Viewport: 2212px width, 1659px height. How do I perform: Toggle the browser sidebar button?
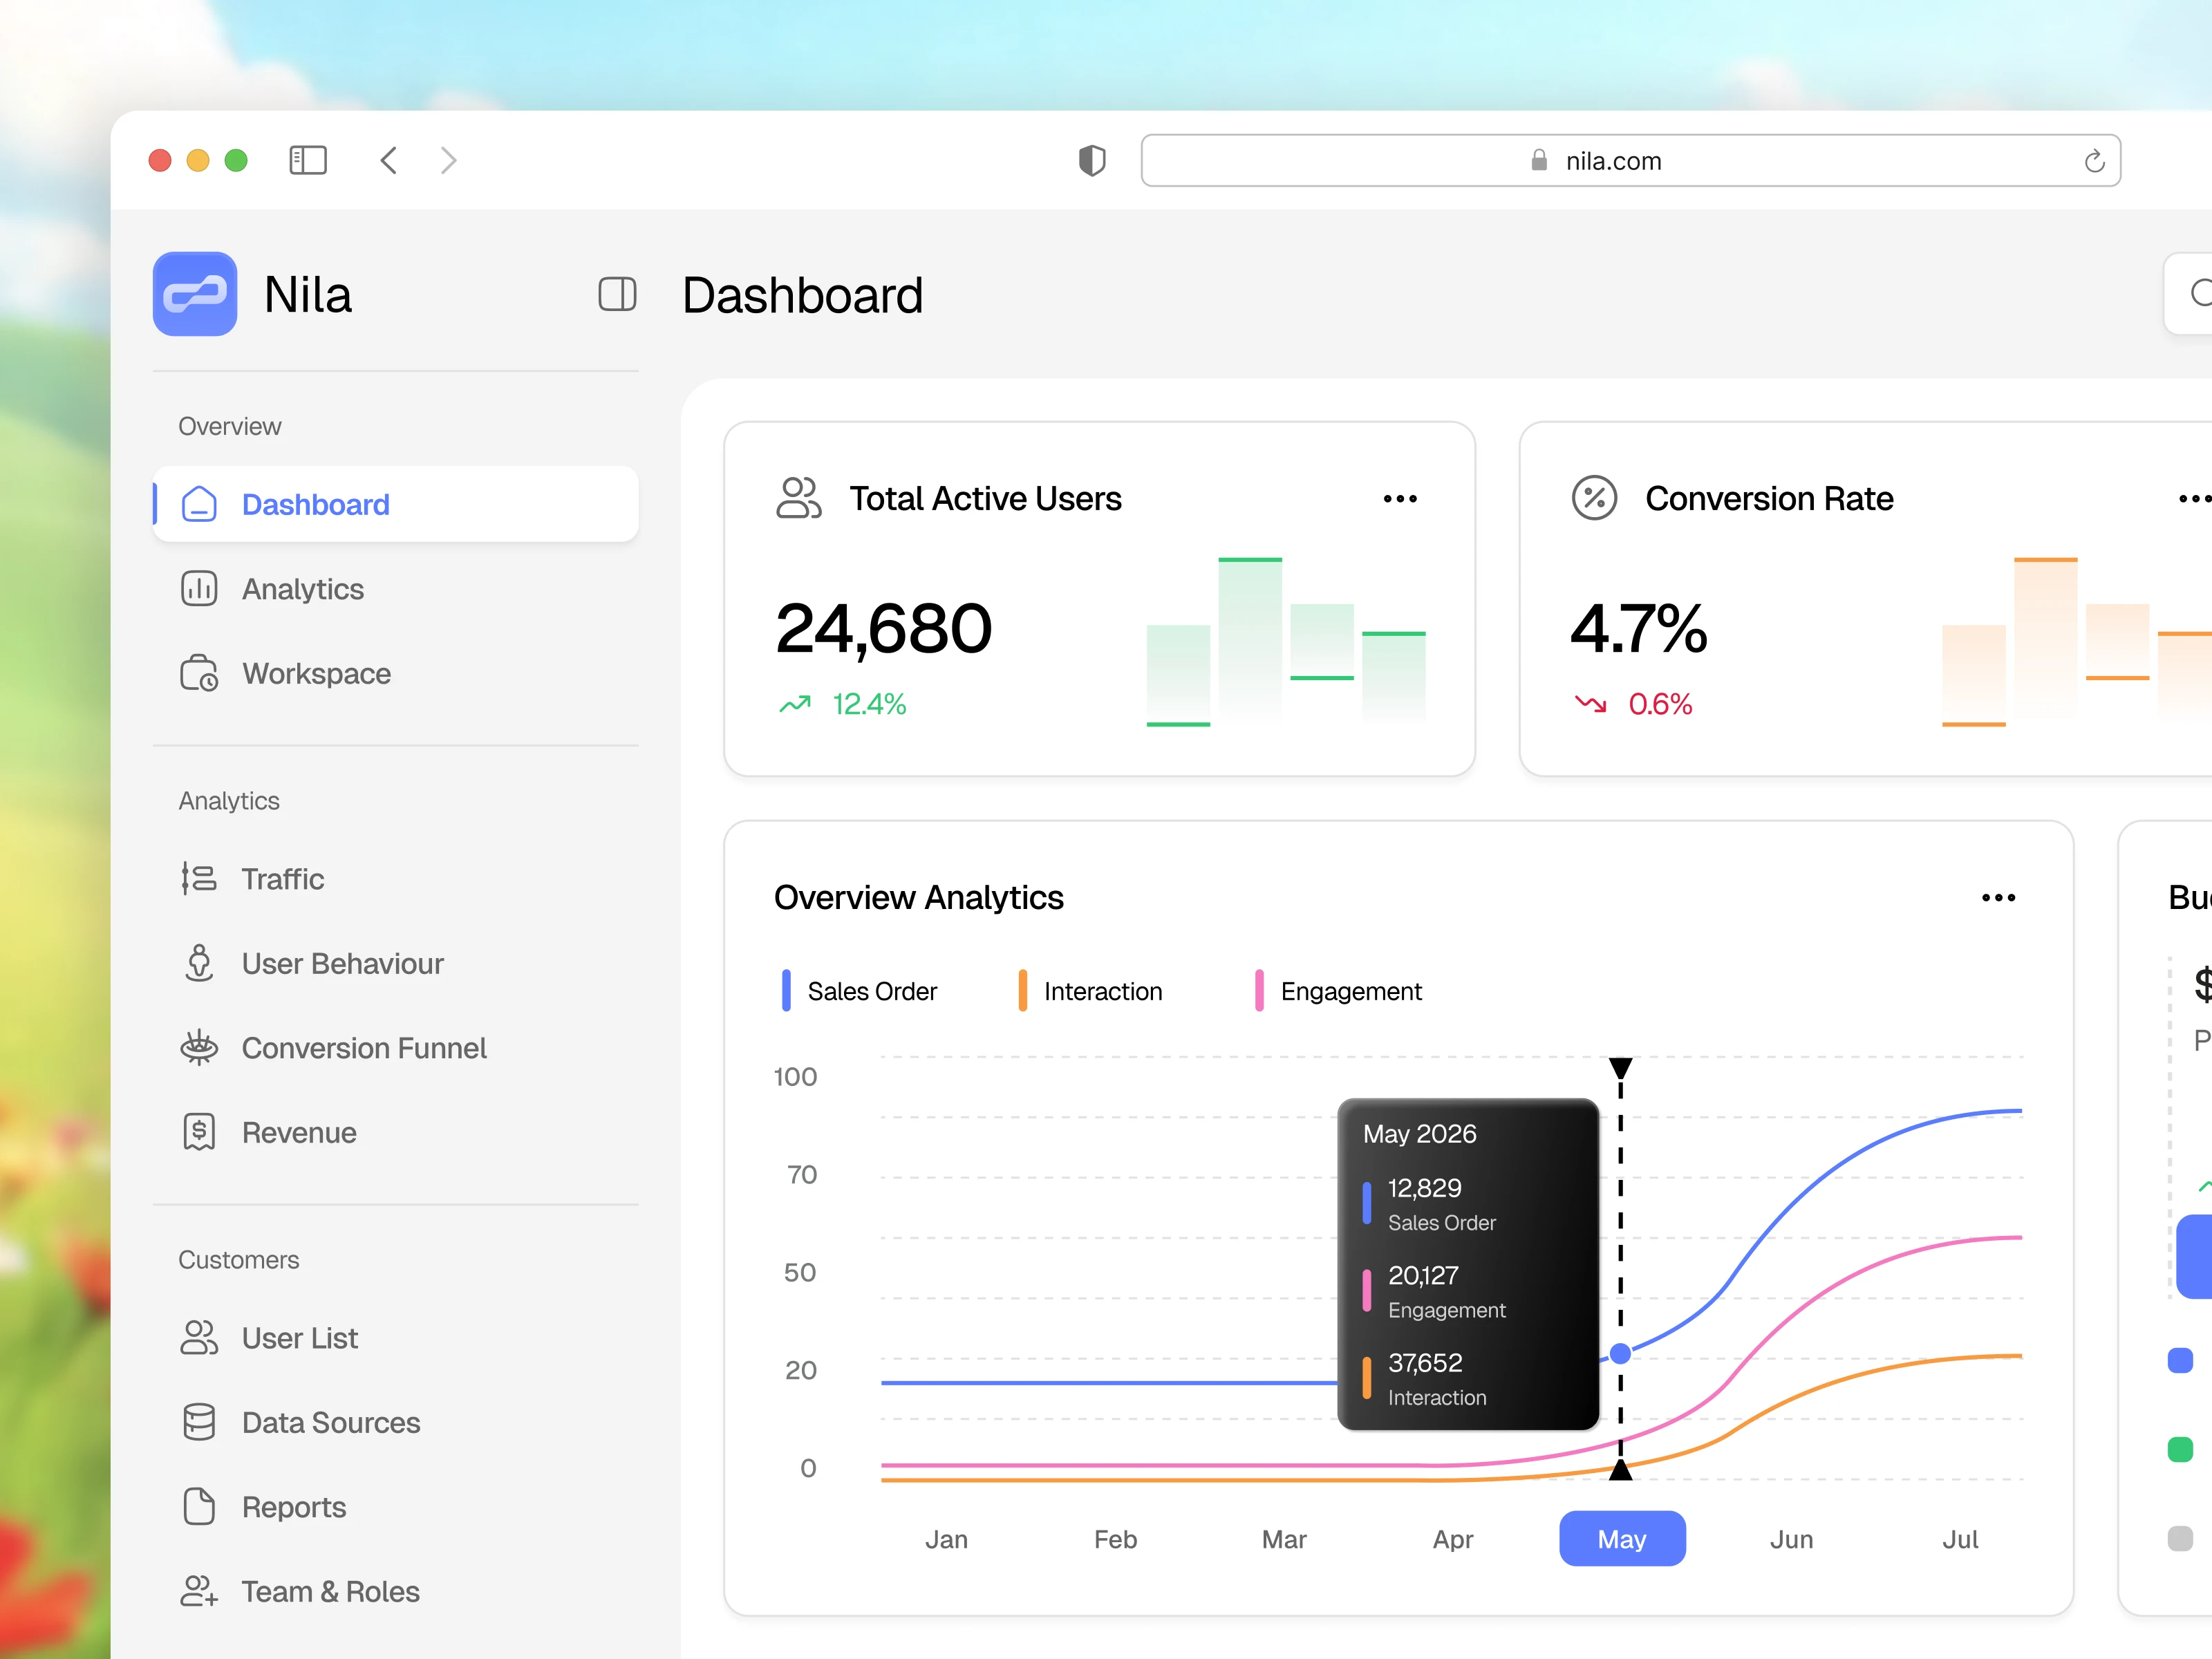pos(308,160)
